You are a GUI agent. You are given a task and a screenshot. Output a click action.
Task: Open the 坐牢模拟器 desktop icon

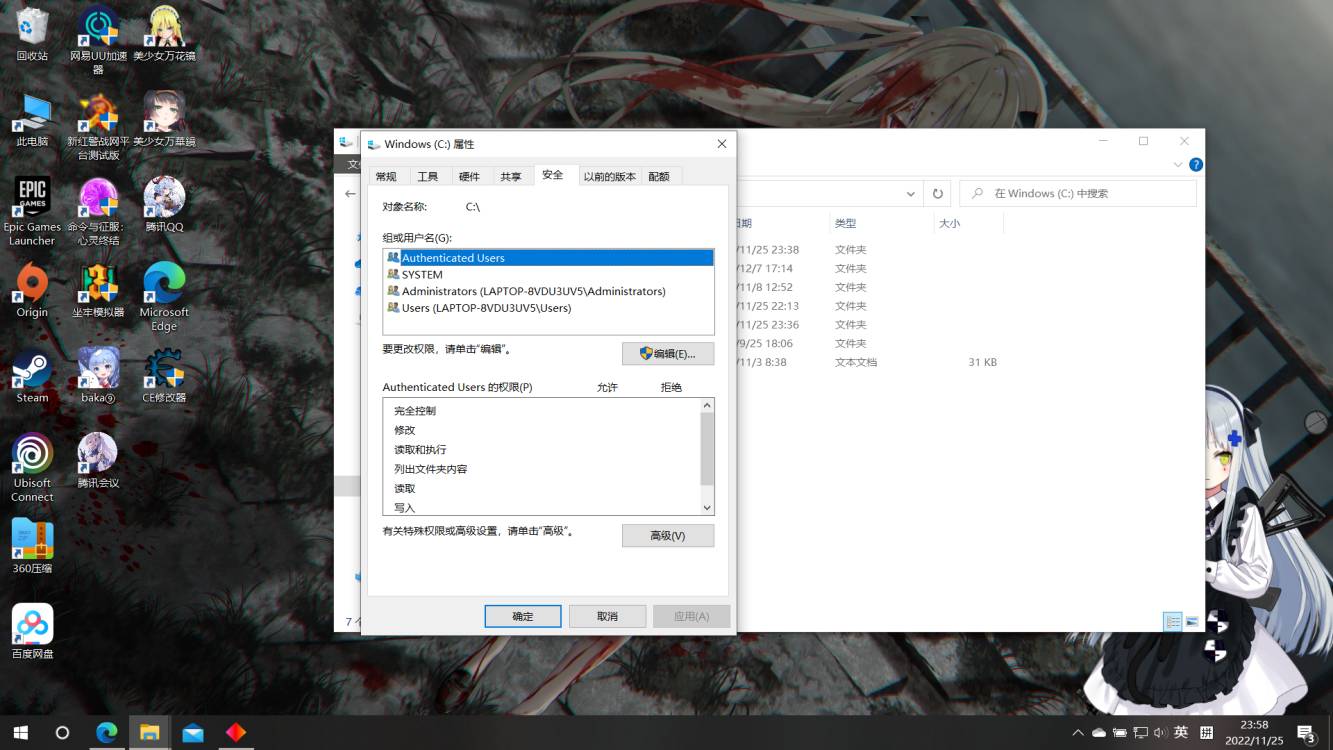tap(98, 290)
